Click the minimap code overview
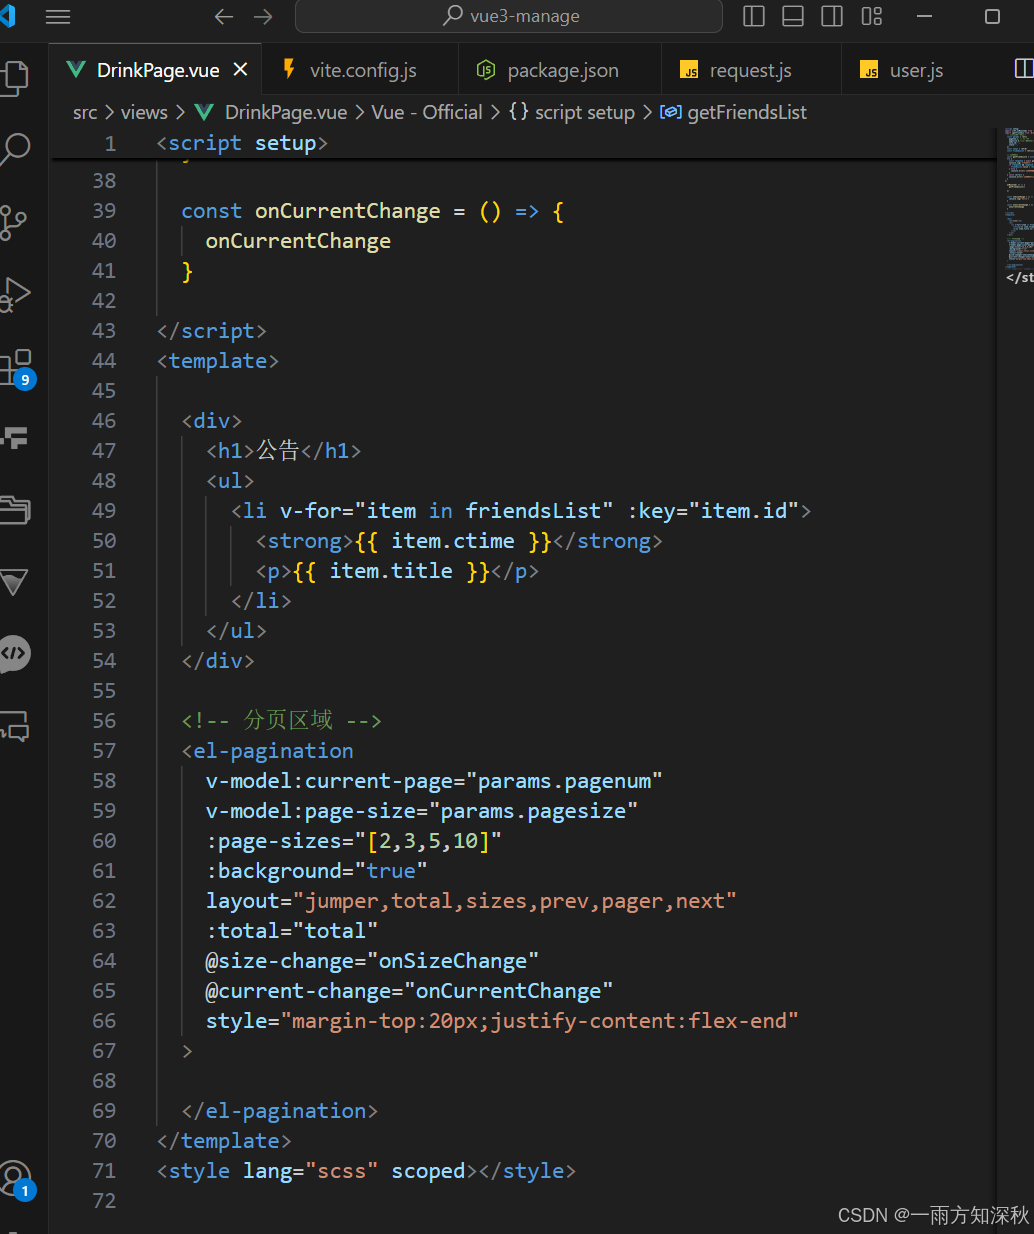The height and width of the screenshot is (1234, 1034). pyautogui.click(x=1018, y=200)
